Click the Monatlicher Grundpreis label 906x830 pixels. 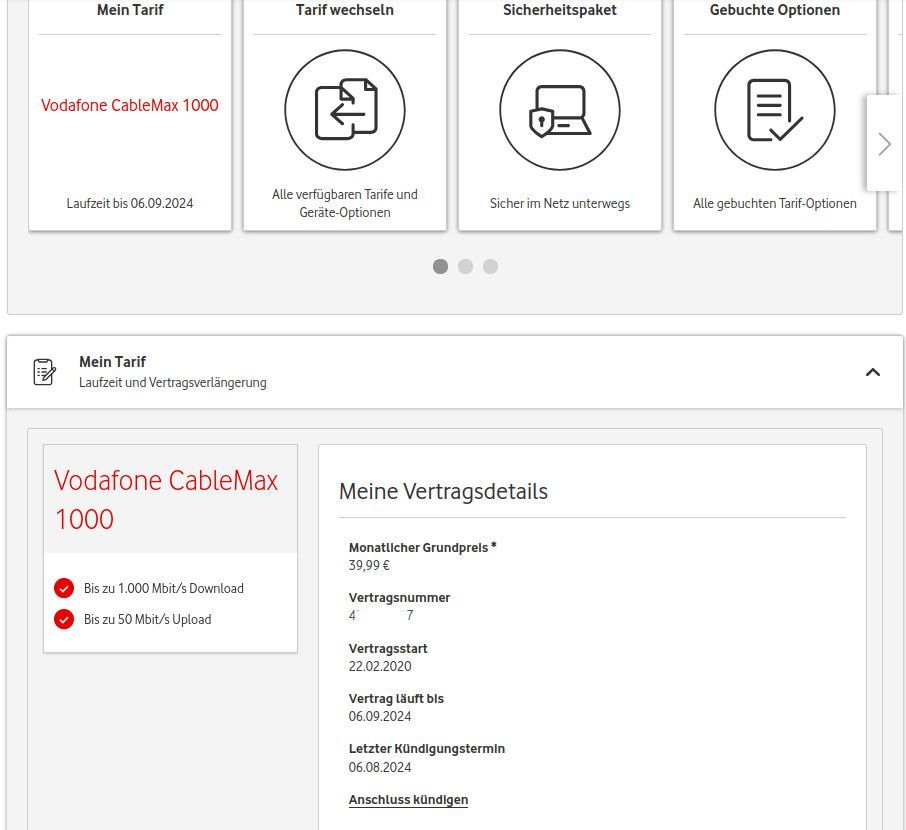point(422,547)
